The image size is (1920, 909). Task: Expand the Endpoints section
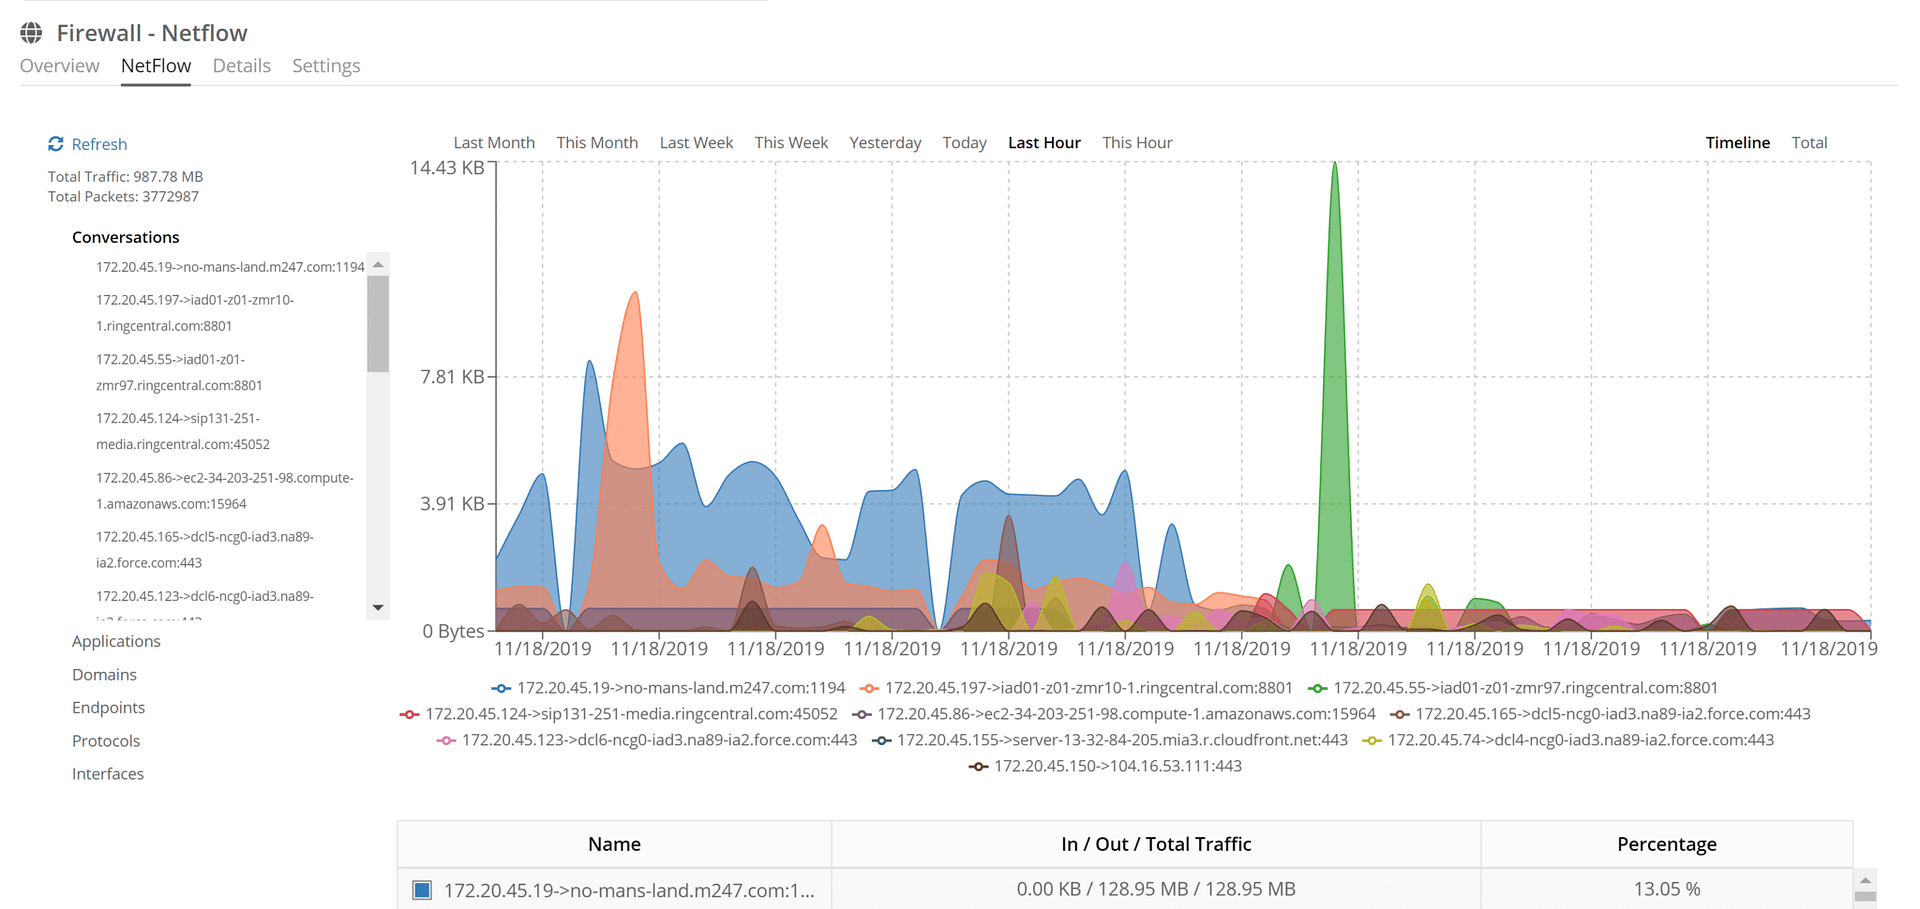click(108, 708)
